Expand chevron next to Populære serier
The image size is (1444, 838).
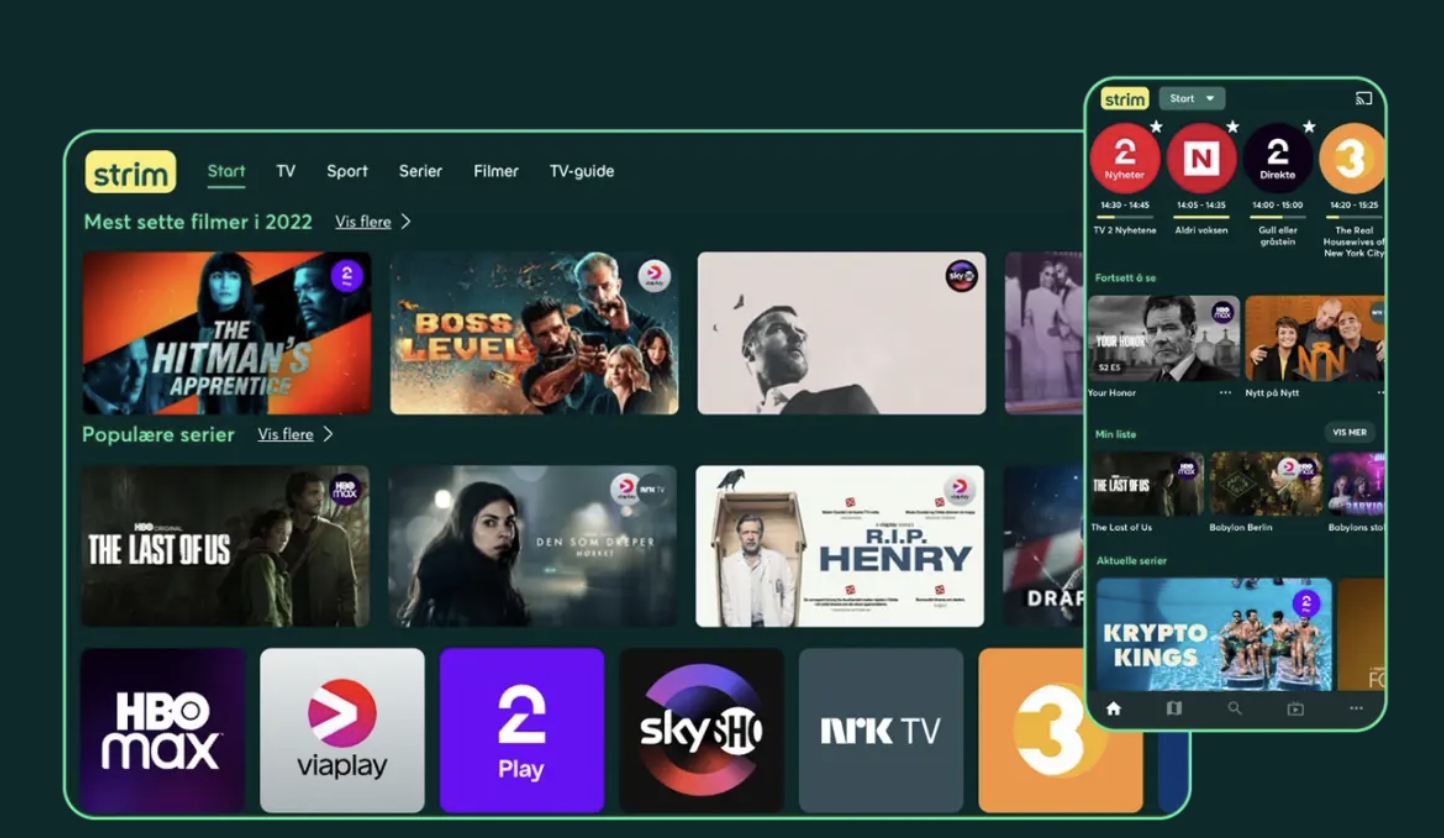[x=328, y=434]
